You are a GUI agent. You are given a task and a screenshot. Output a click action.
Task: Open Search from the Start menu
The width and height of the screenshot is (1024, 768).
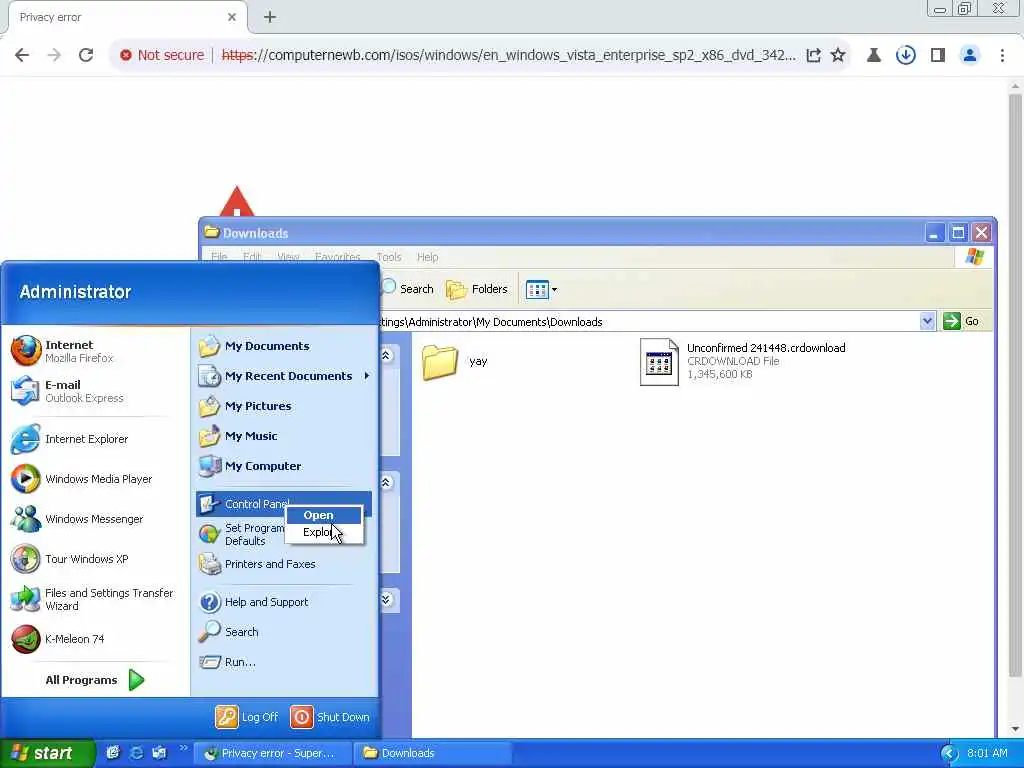point(284,632)
